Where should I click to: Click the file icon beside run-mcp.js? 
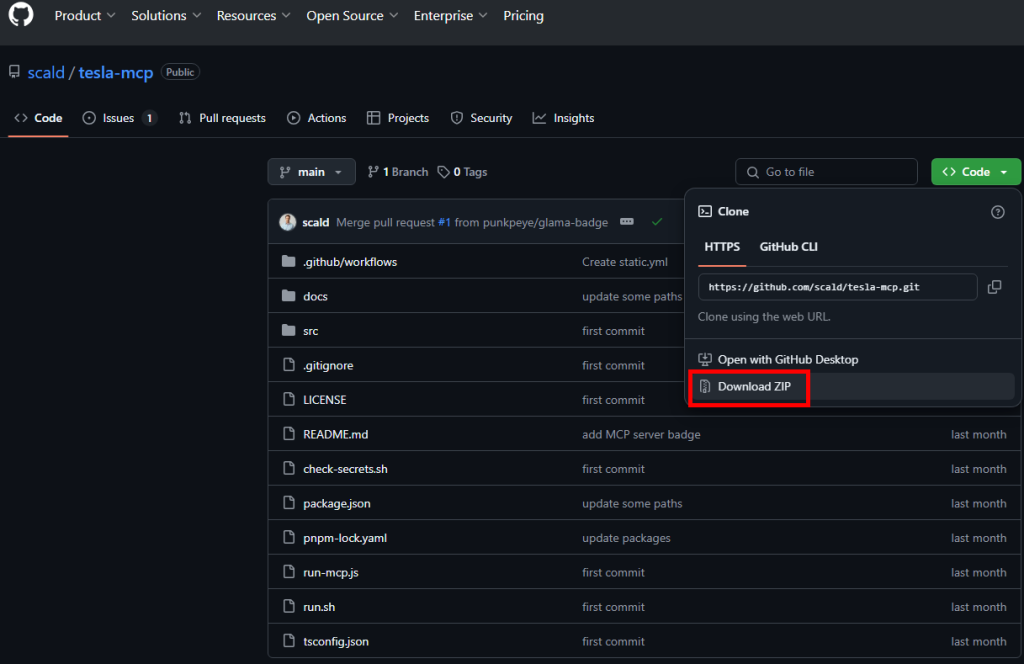(x=289, y=573)
